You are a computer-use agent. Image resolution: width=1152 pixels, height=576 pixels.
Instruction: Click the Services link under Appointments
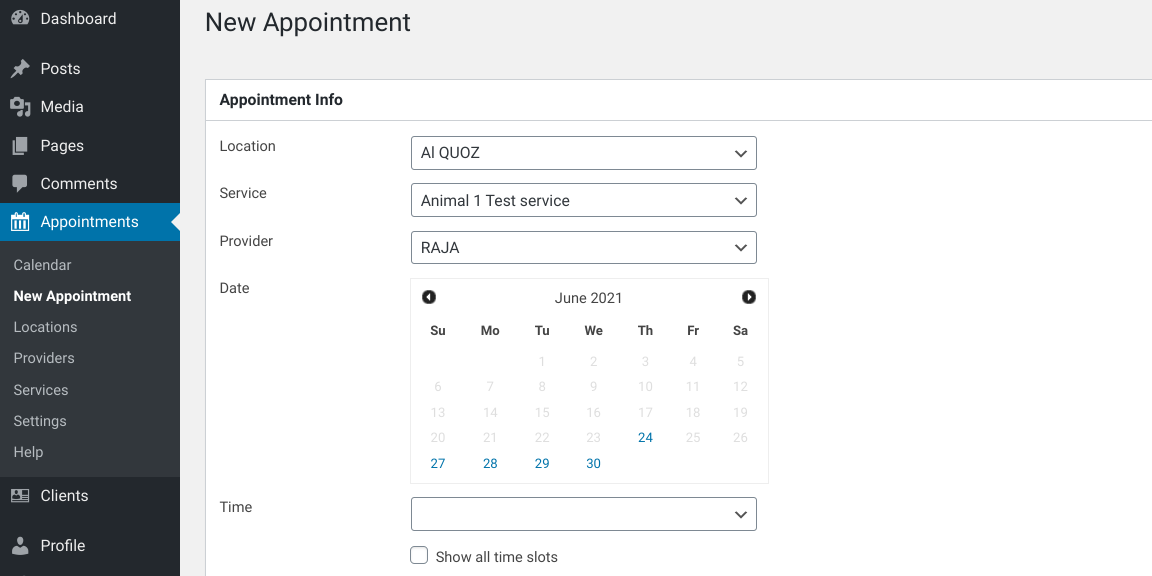click(x=40, y=389)
